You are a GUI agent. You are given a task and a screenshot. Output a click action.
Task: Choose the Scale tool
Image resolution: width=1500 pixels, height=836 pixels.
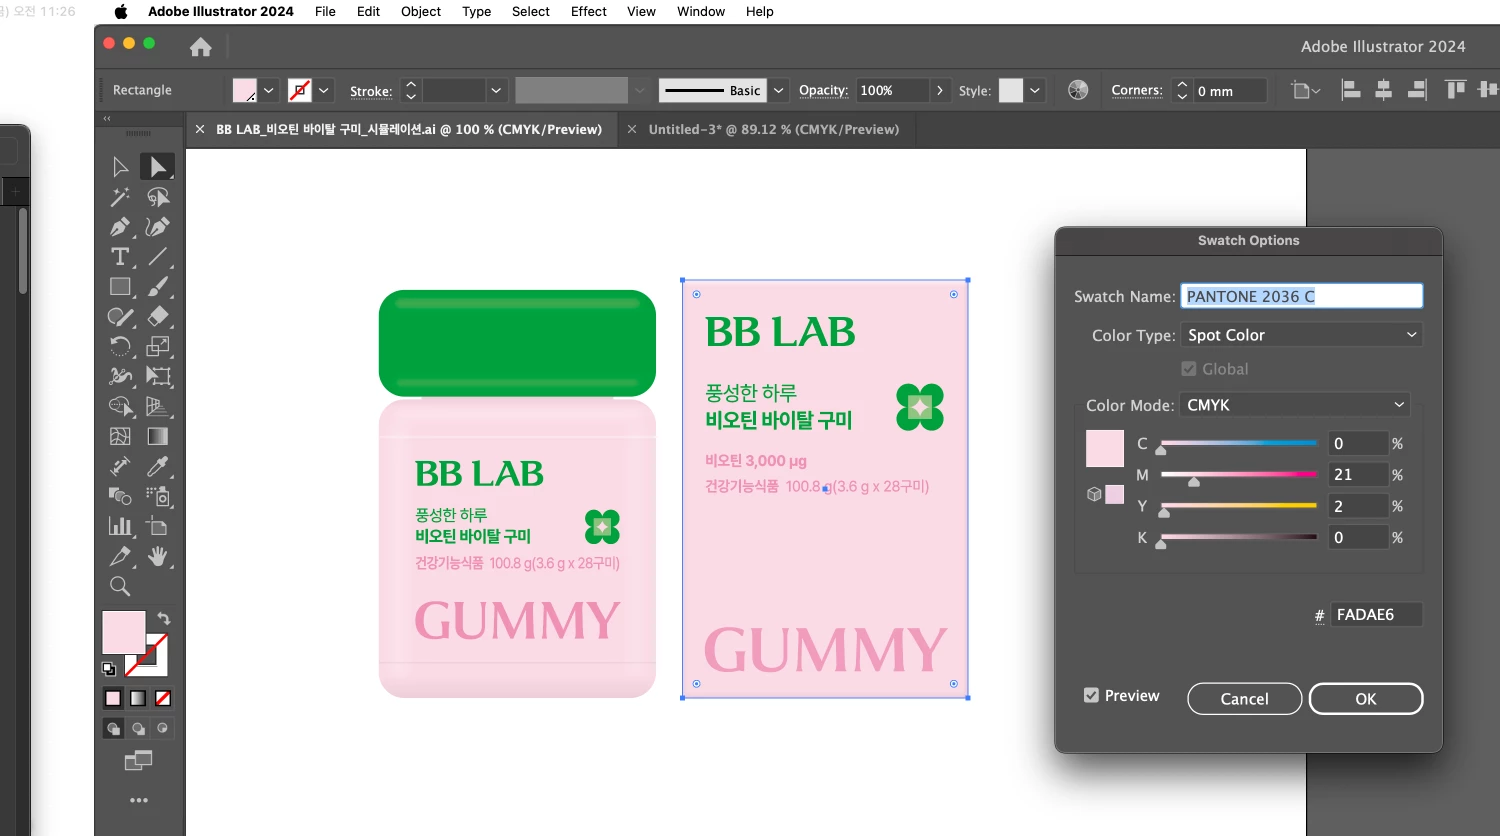[x=158, y=347]
